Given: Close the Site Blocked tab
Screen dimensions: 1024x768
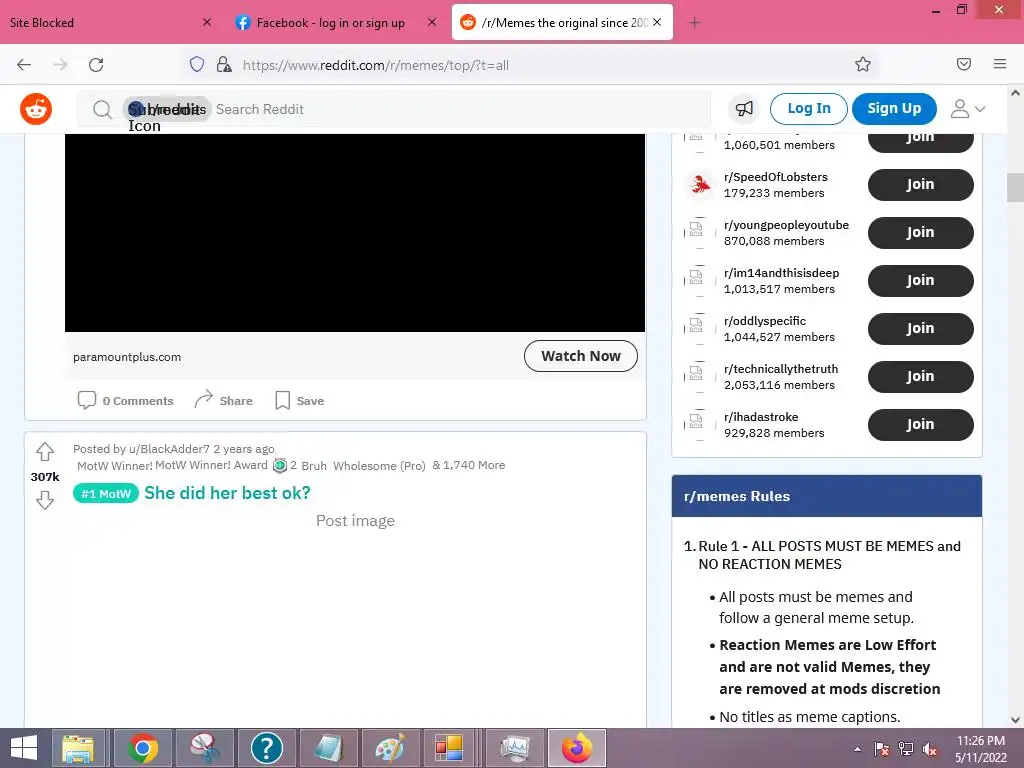Looking at the screenshot, I should pyautogui.click(x=207, y=22).
